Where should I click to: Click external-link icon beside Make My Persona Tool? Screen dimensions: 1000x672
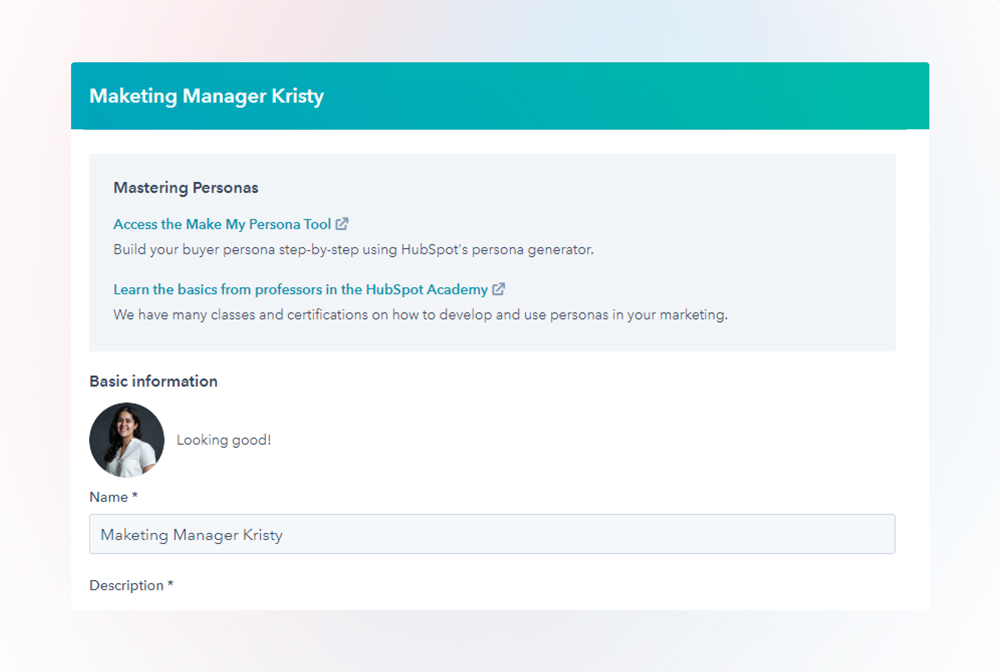coord(342,224)
